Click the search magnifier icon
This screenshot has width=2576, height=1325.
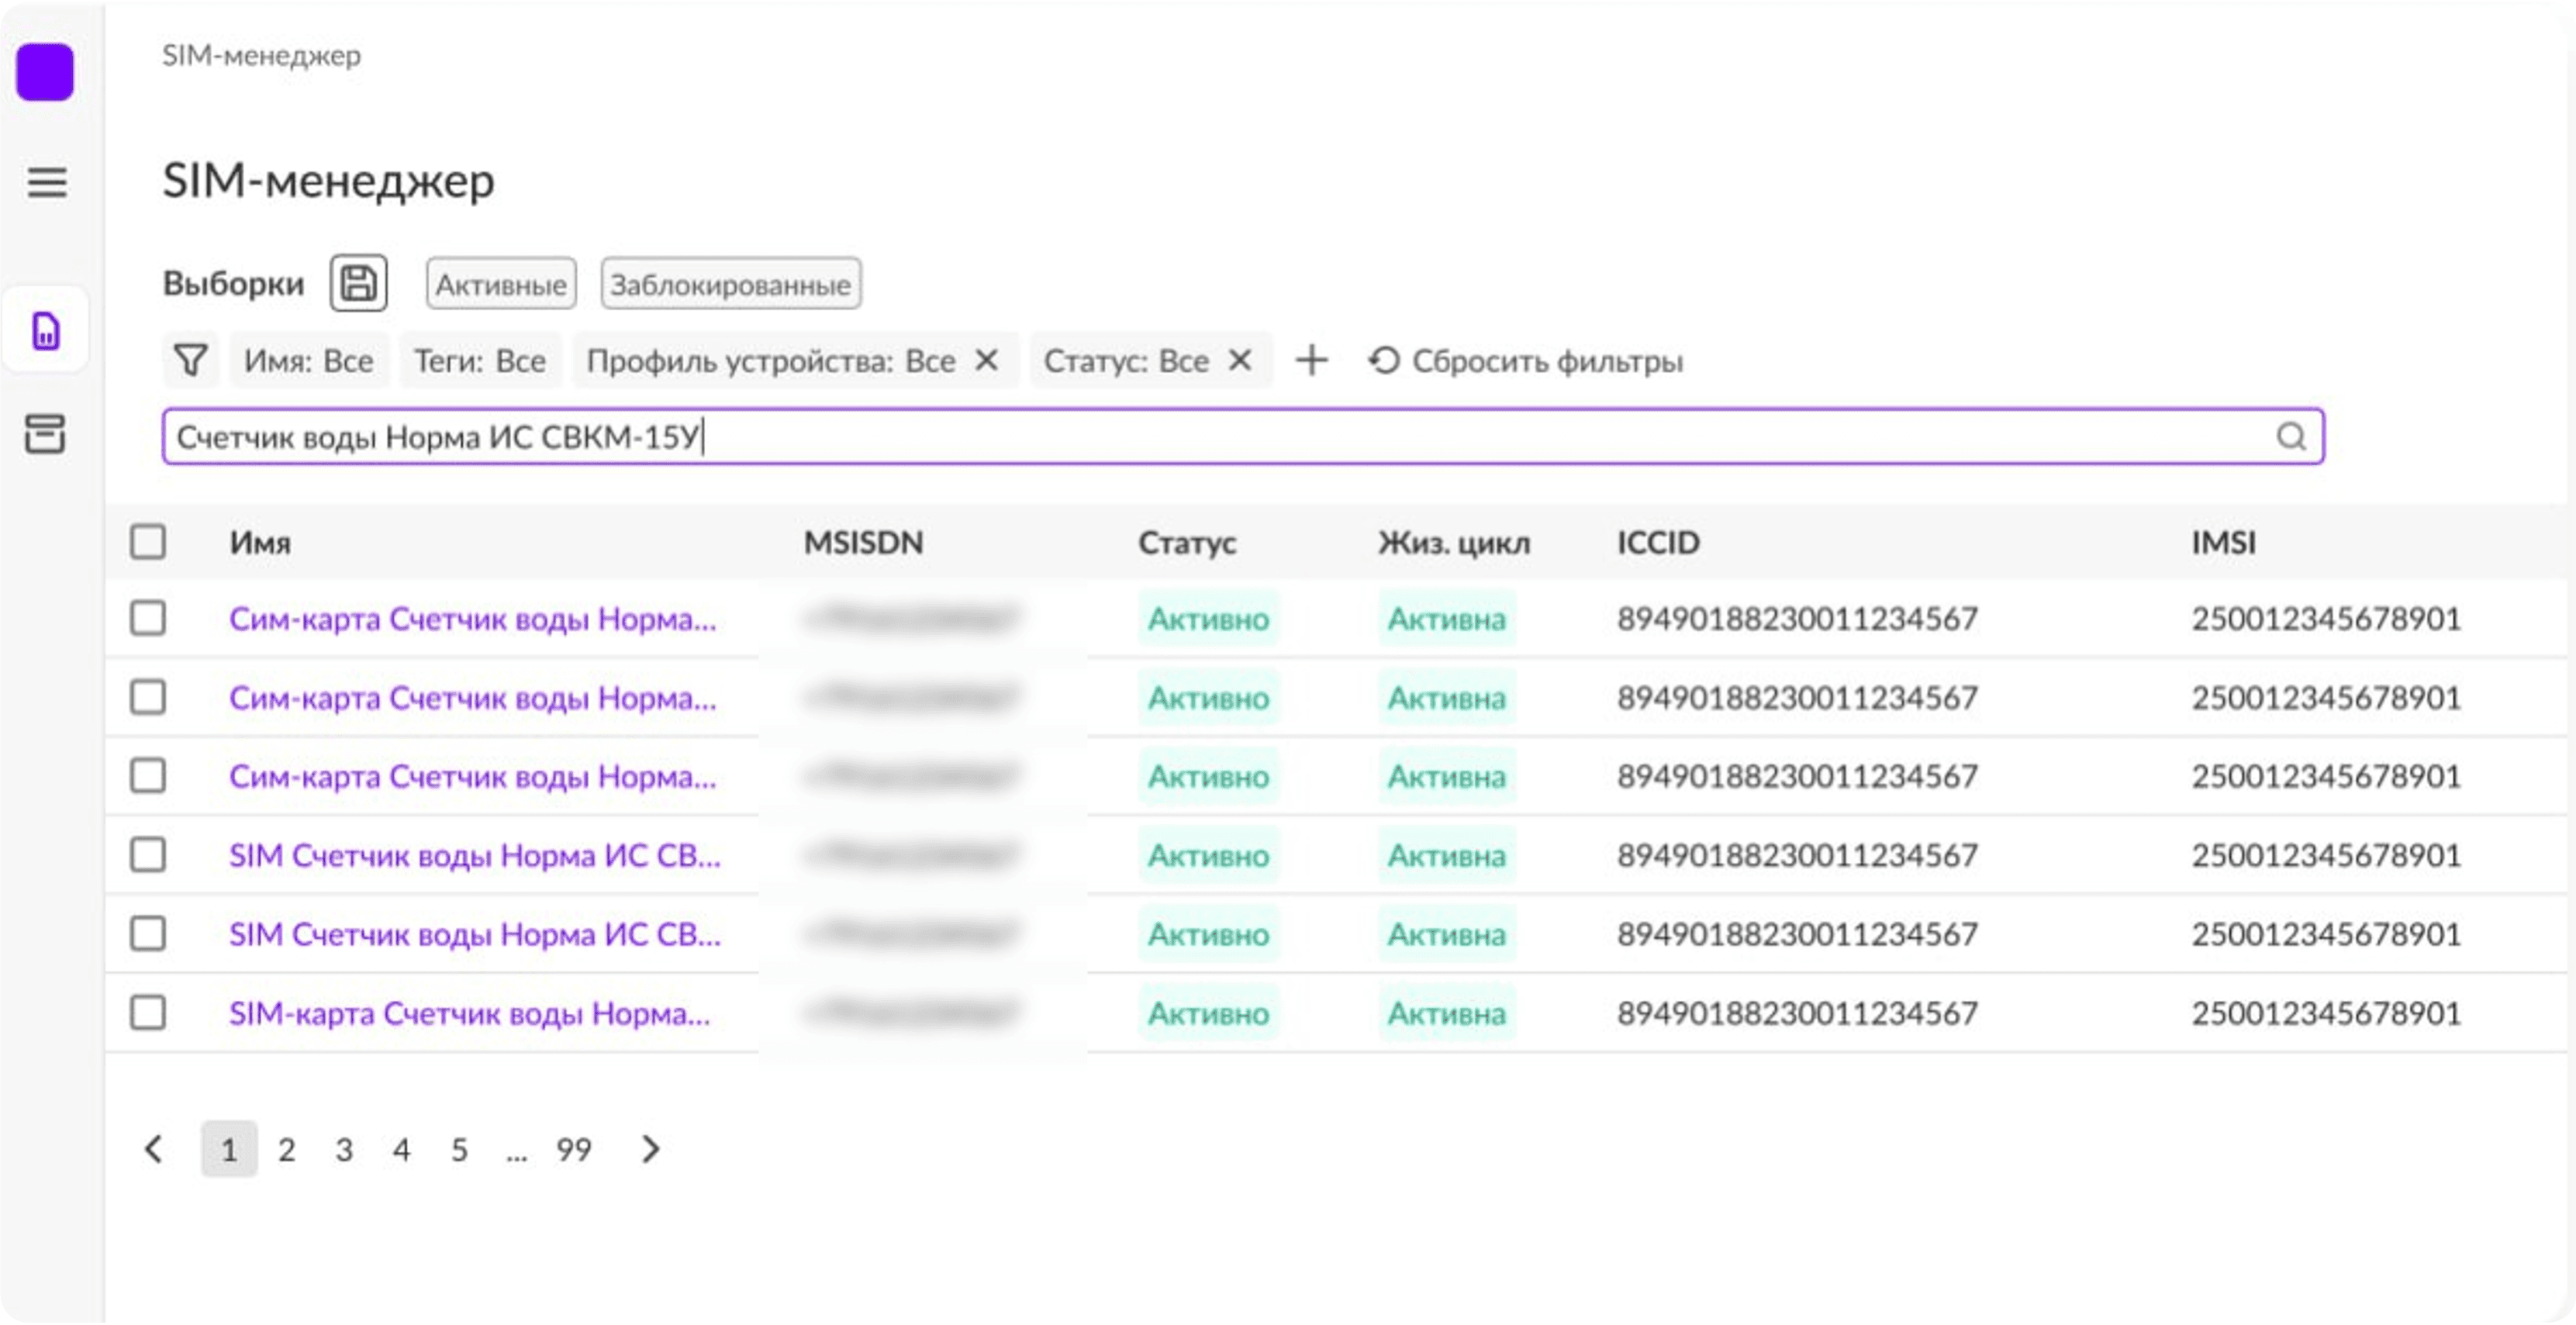[x=2291, y=437]
